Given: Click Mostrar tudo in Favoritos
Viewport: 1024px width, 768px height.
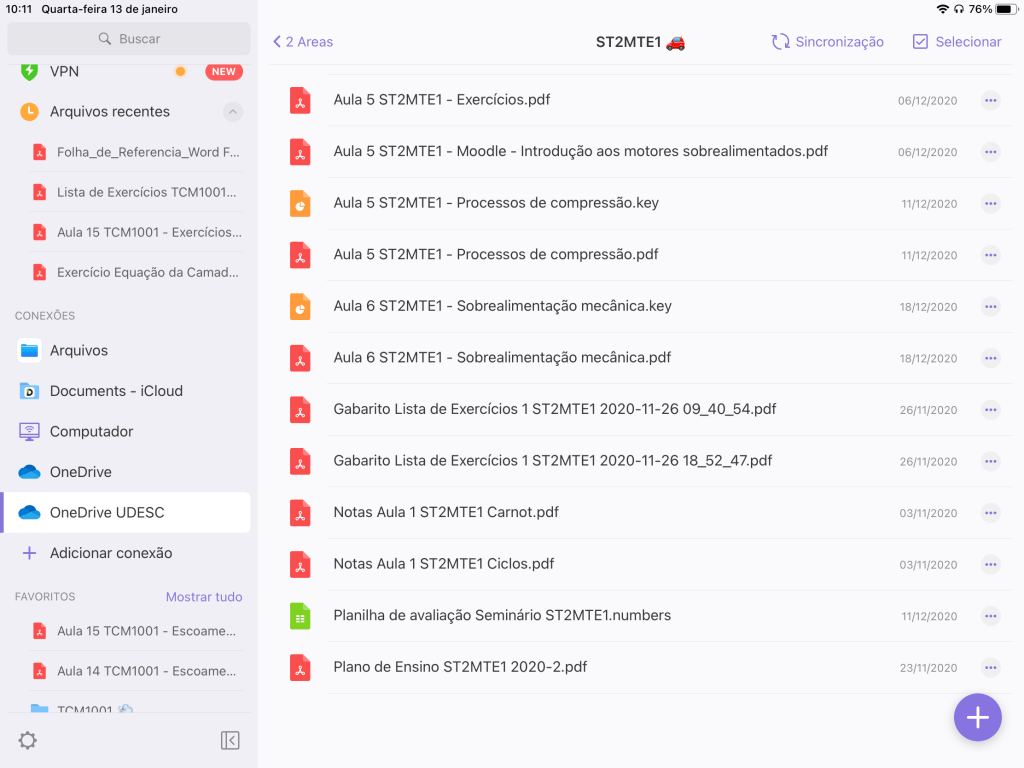Looking at the screenshot, I should [x=204, y=597].
